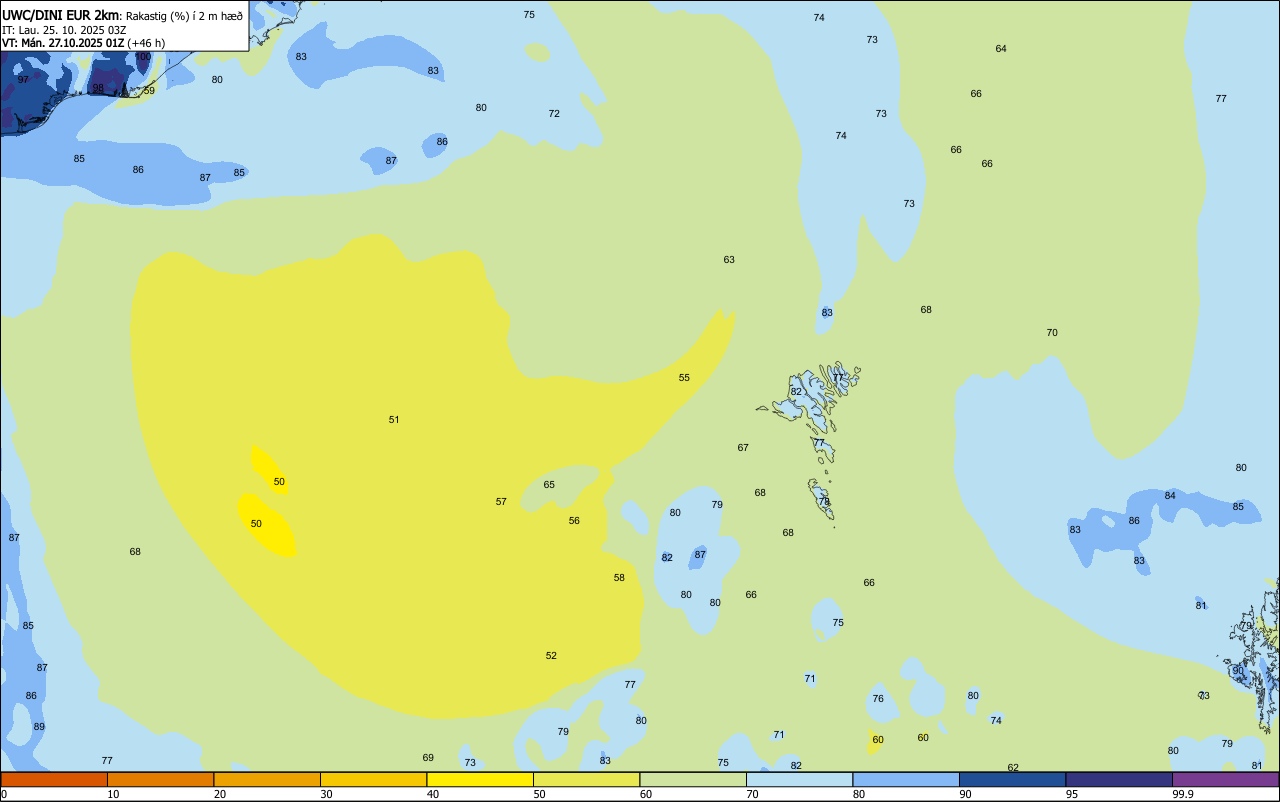
Task: Click the humidity value 51 on the map
Action: coord(394,420)
